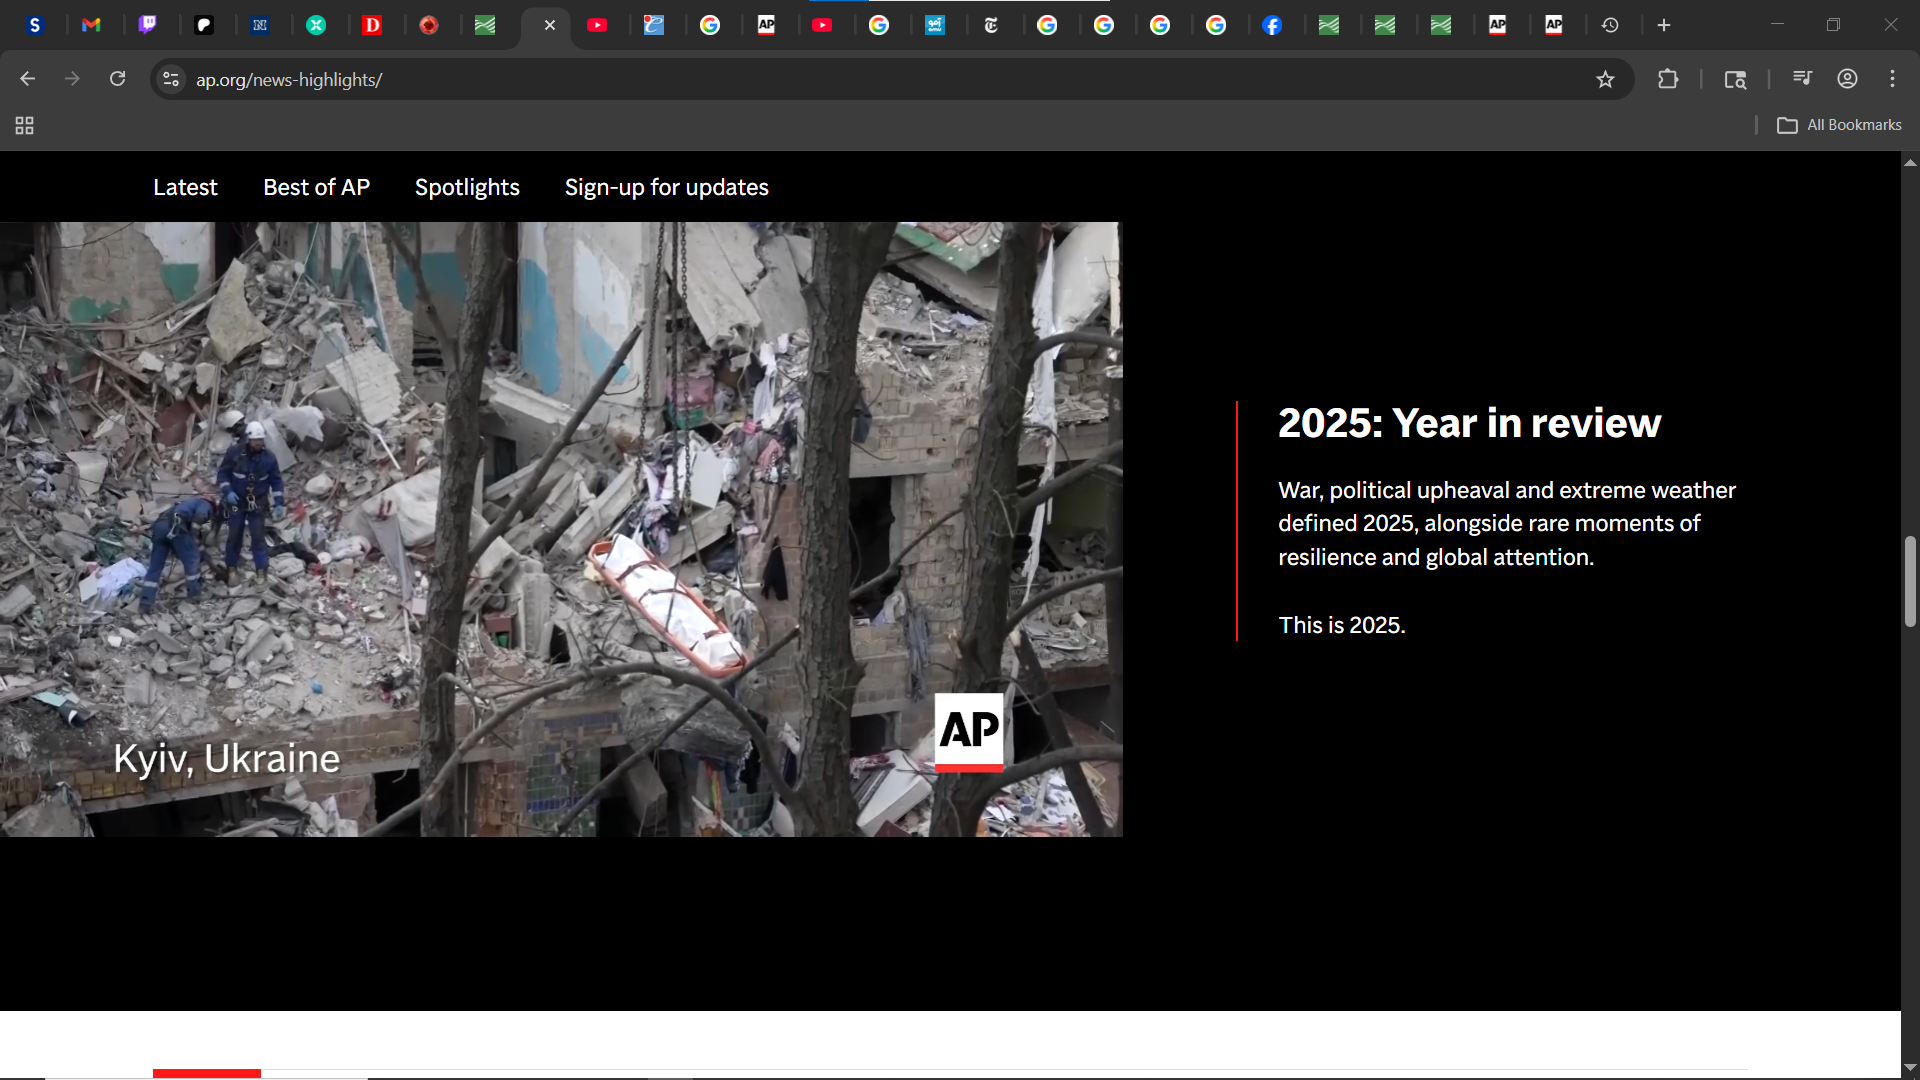
Task: Switch to the Gmail tab
Action: point(91,25)
